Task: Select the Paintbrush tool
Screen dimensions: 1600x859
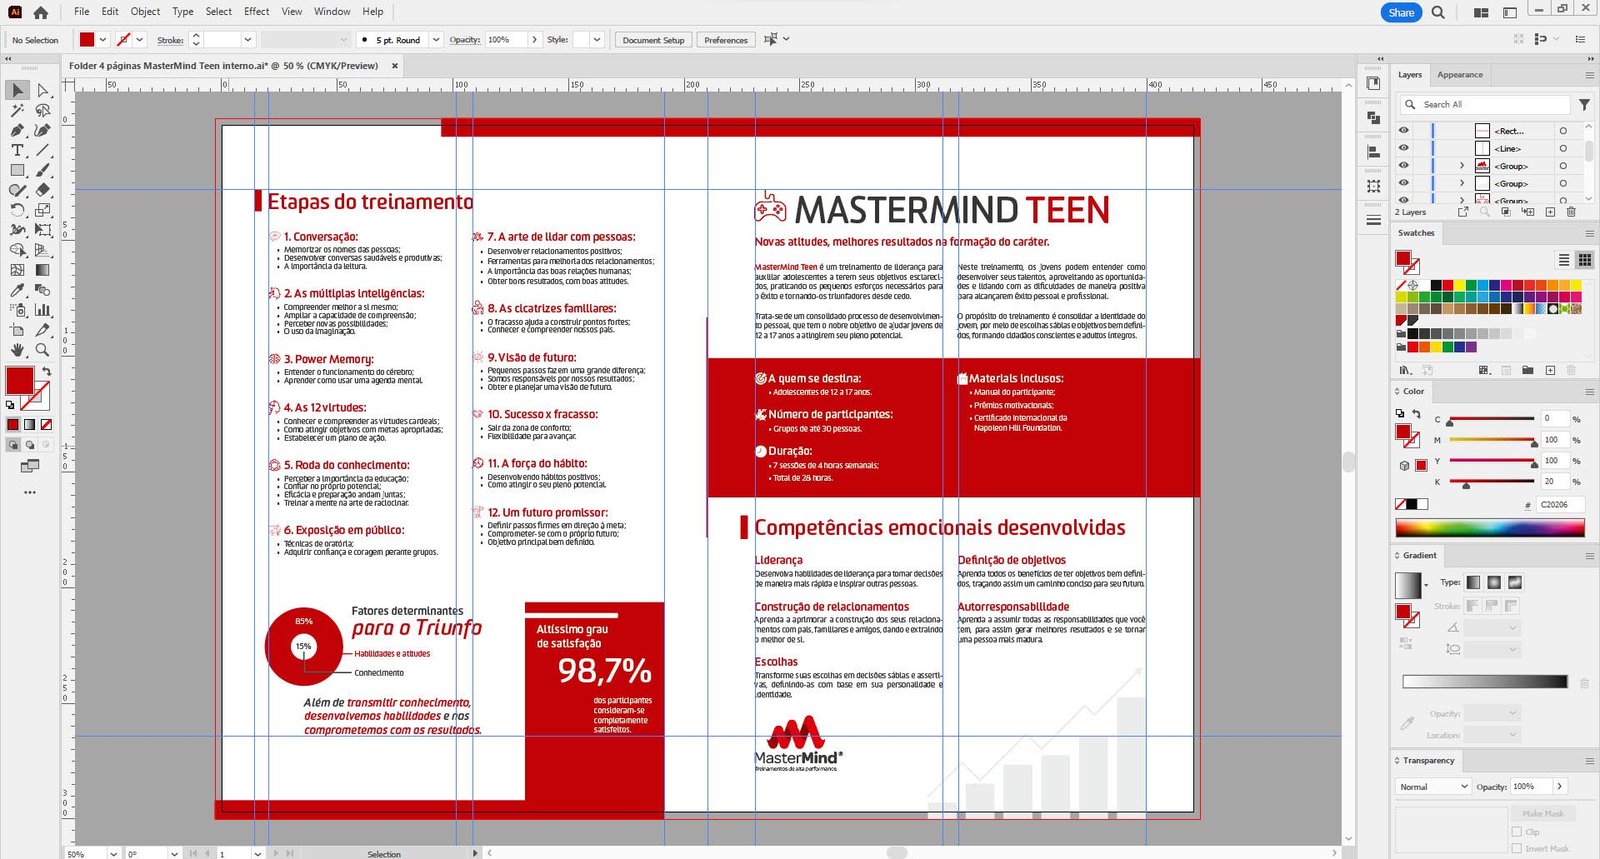Action: [x=43, y=170]
